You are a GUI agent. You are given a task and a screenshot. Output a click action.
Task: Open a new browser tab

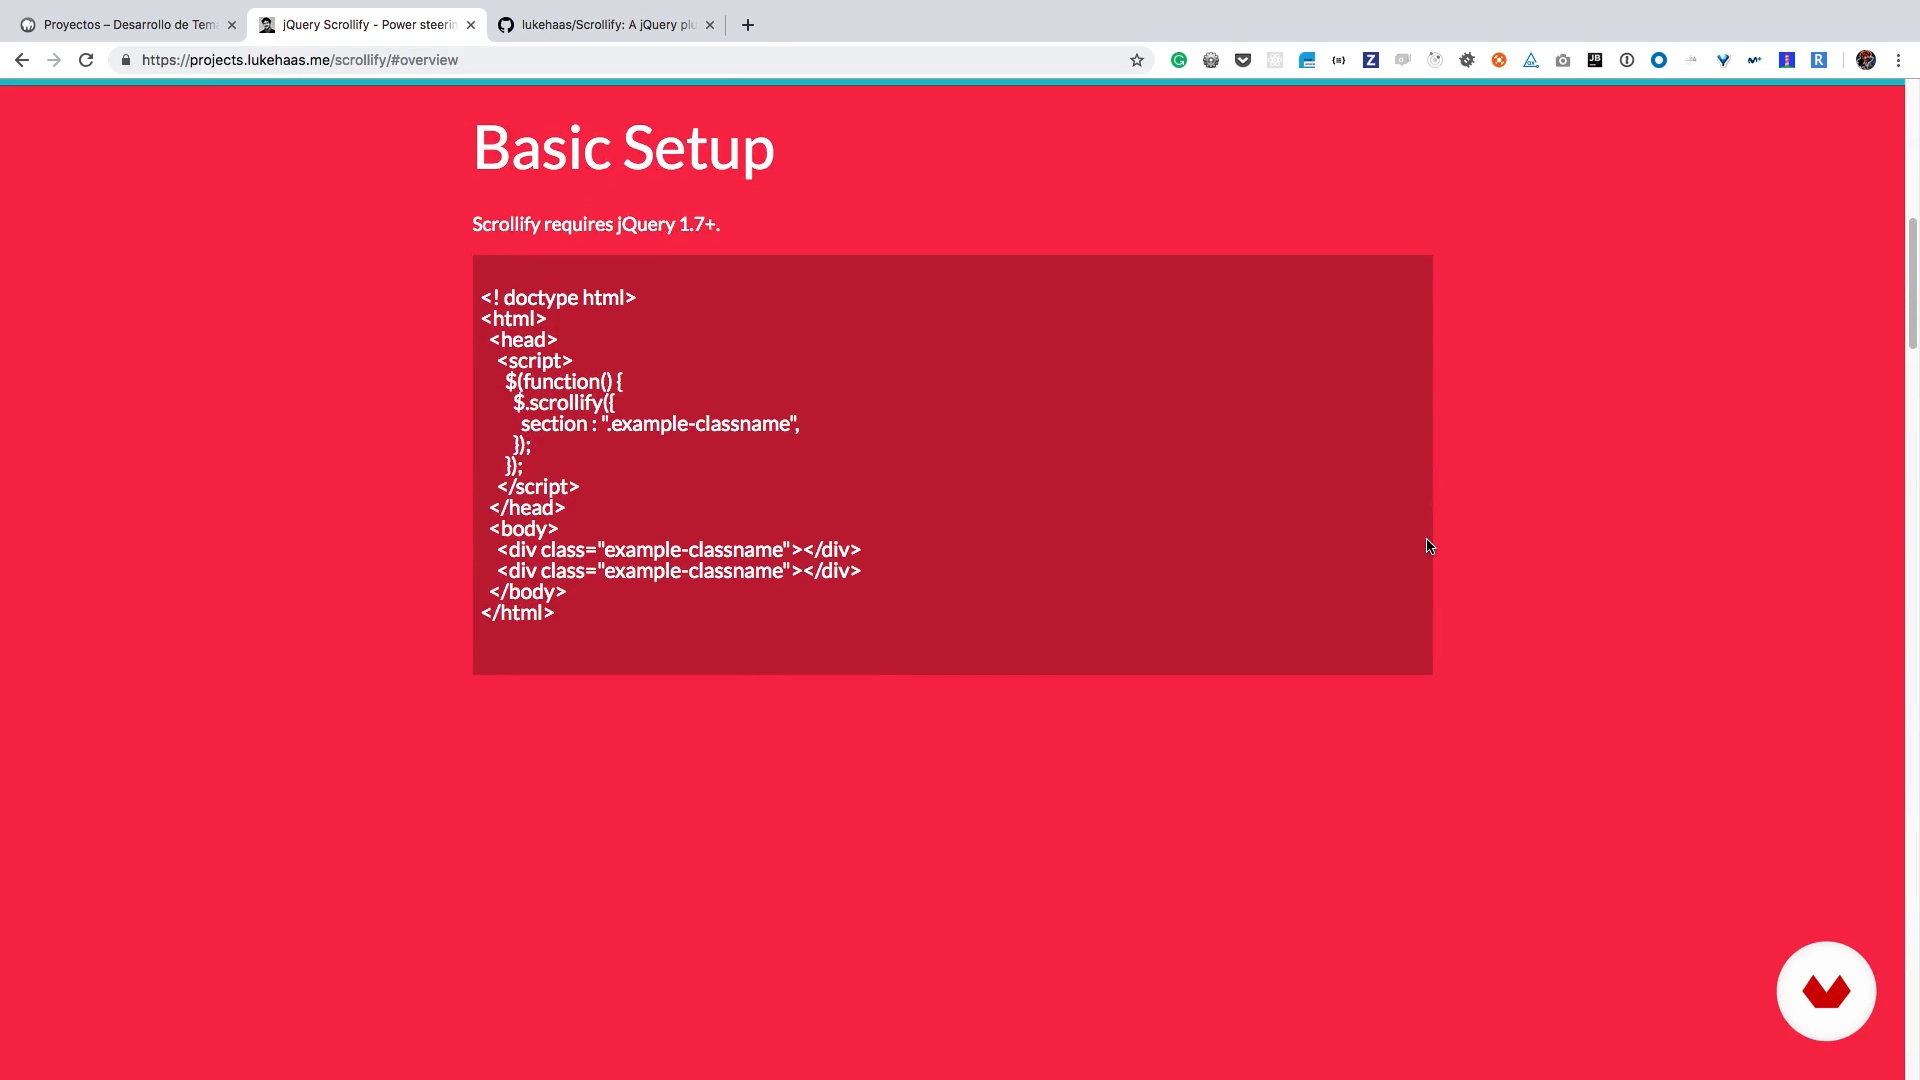pyautogui.click(x=748, y=25)
